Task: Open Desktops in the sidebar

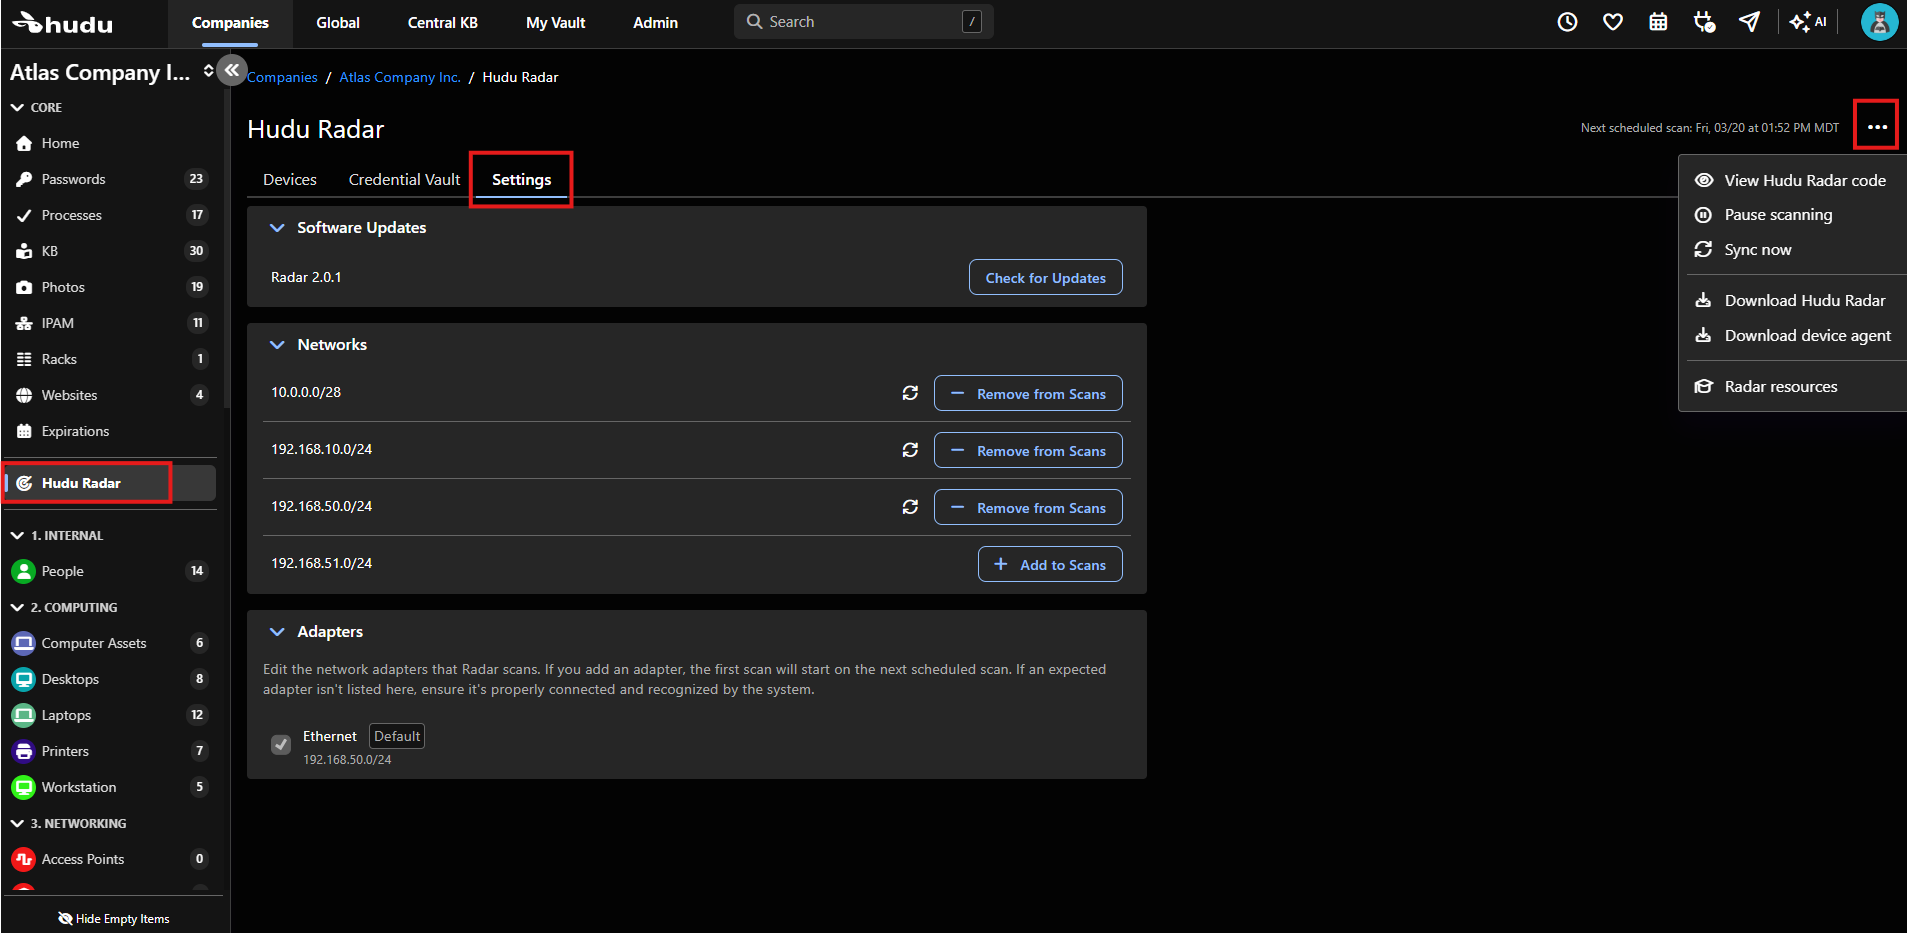Action: point(110,679)
